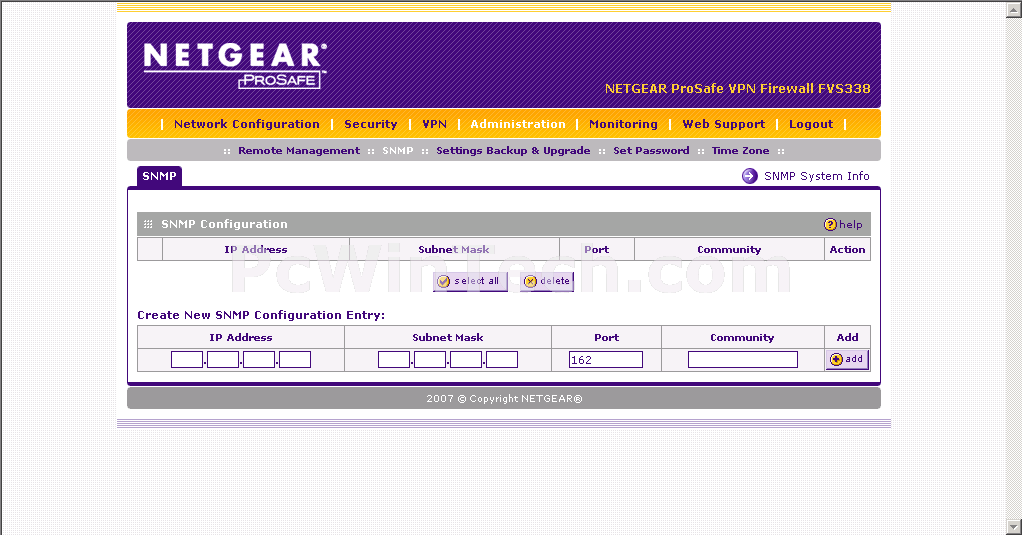Screen dimensions: 1022x535
Task: Click the scrollbar down arrow
Action: (1014, 527)
